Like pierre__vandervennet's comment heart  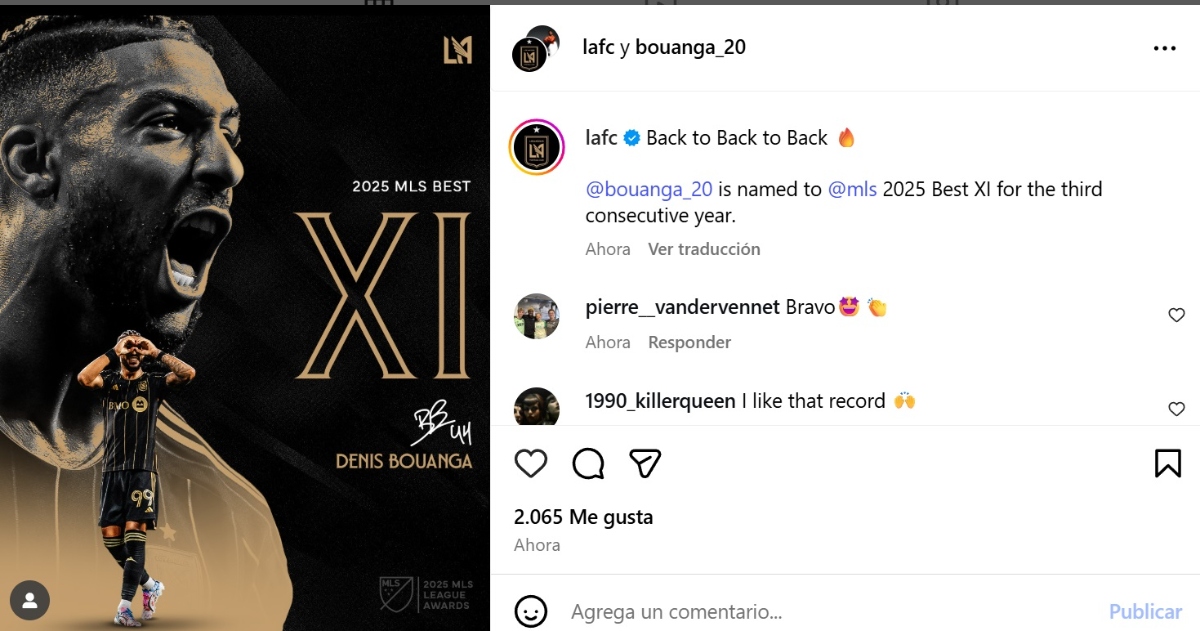[1176, 315]
